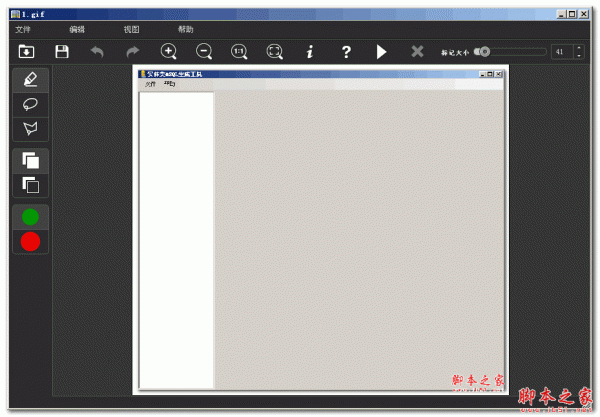This screenshot has width=600, height=417.
Task: Adjust the marker size slider
Action: [510, 52]
